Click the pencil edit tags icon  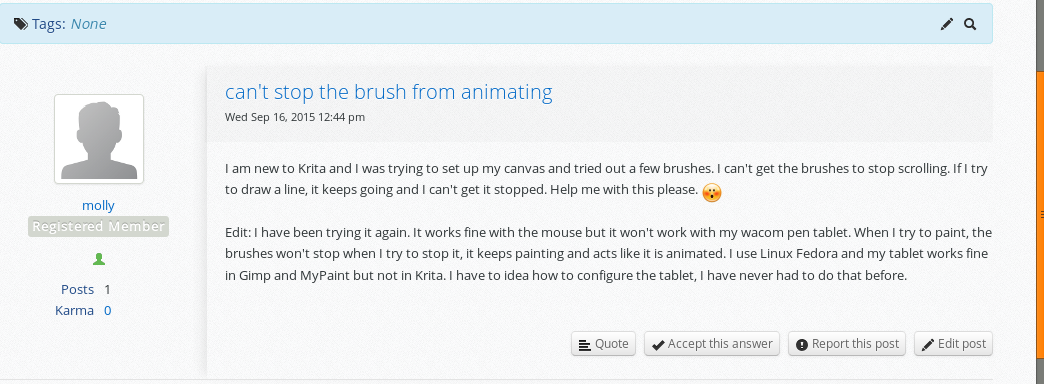tap(947, 24)
